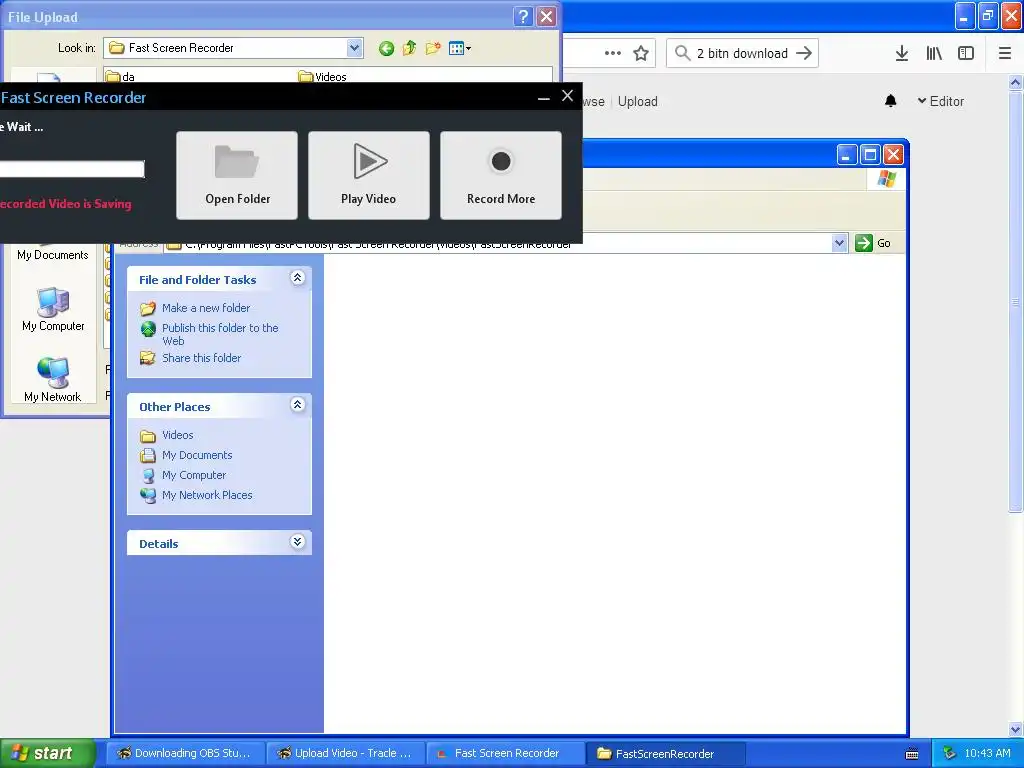Toggle Firefox sidebar view
Screen dimensions: 1024x768
[x=966, y=54]
